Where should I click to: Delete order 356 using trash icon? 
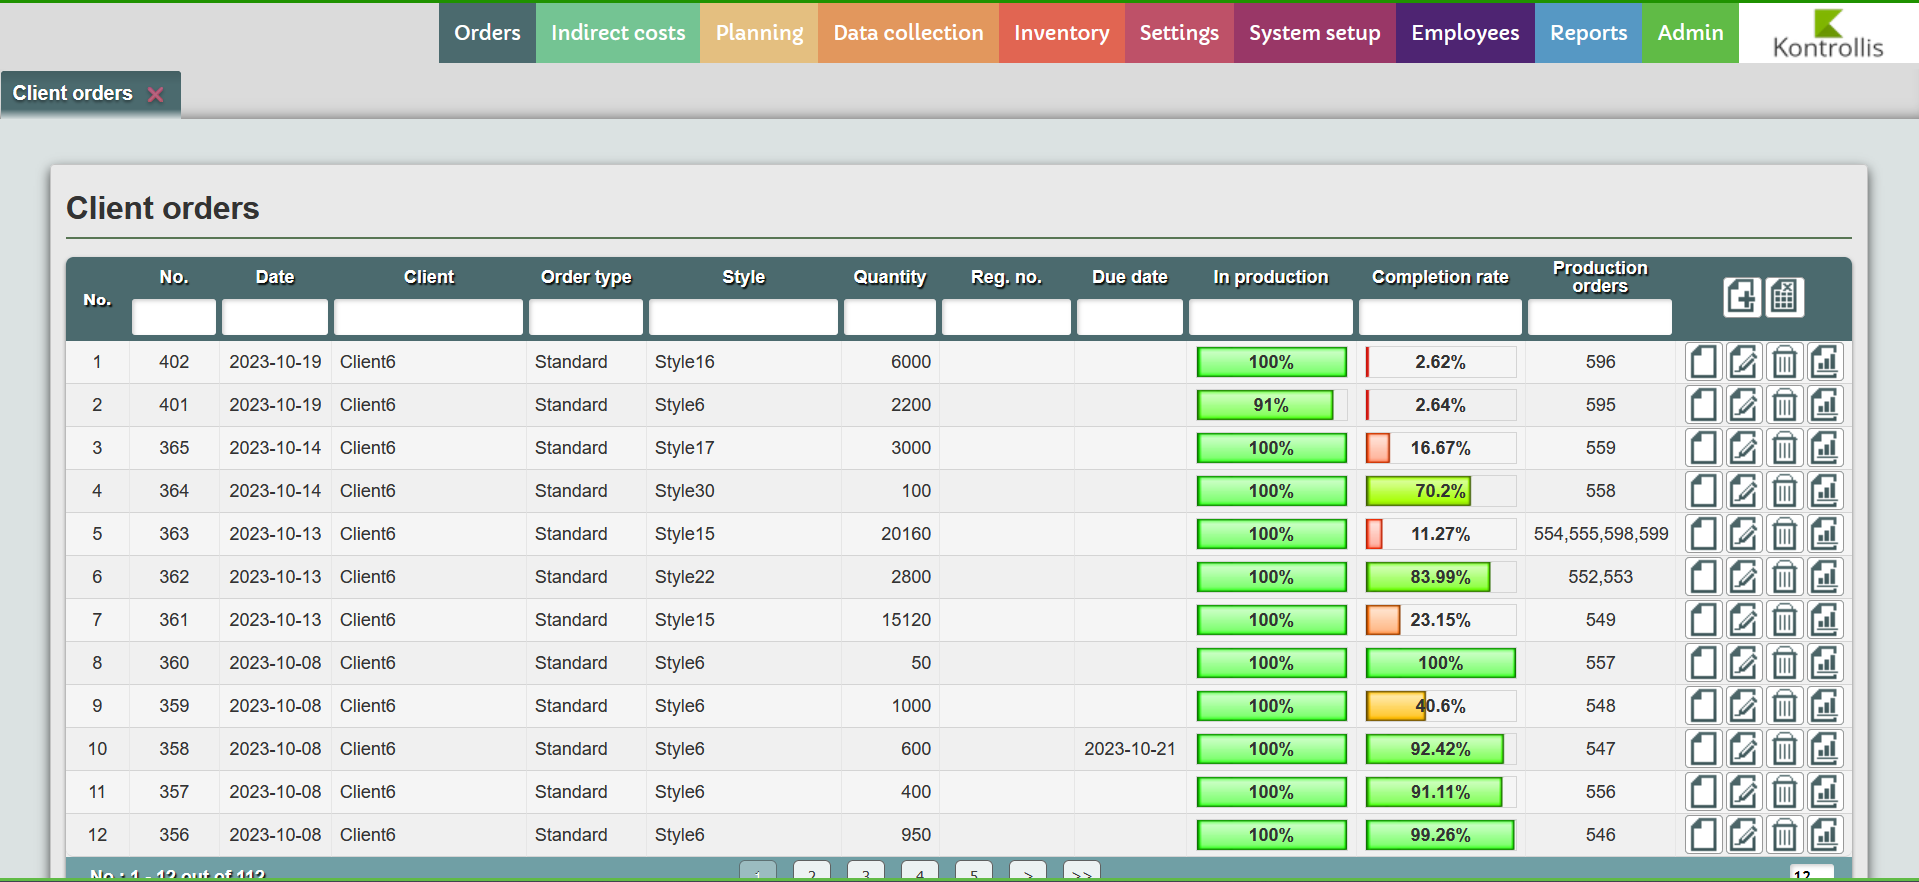click(1784, 835)
